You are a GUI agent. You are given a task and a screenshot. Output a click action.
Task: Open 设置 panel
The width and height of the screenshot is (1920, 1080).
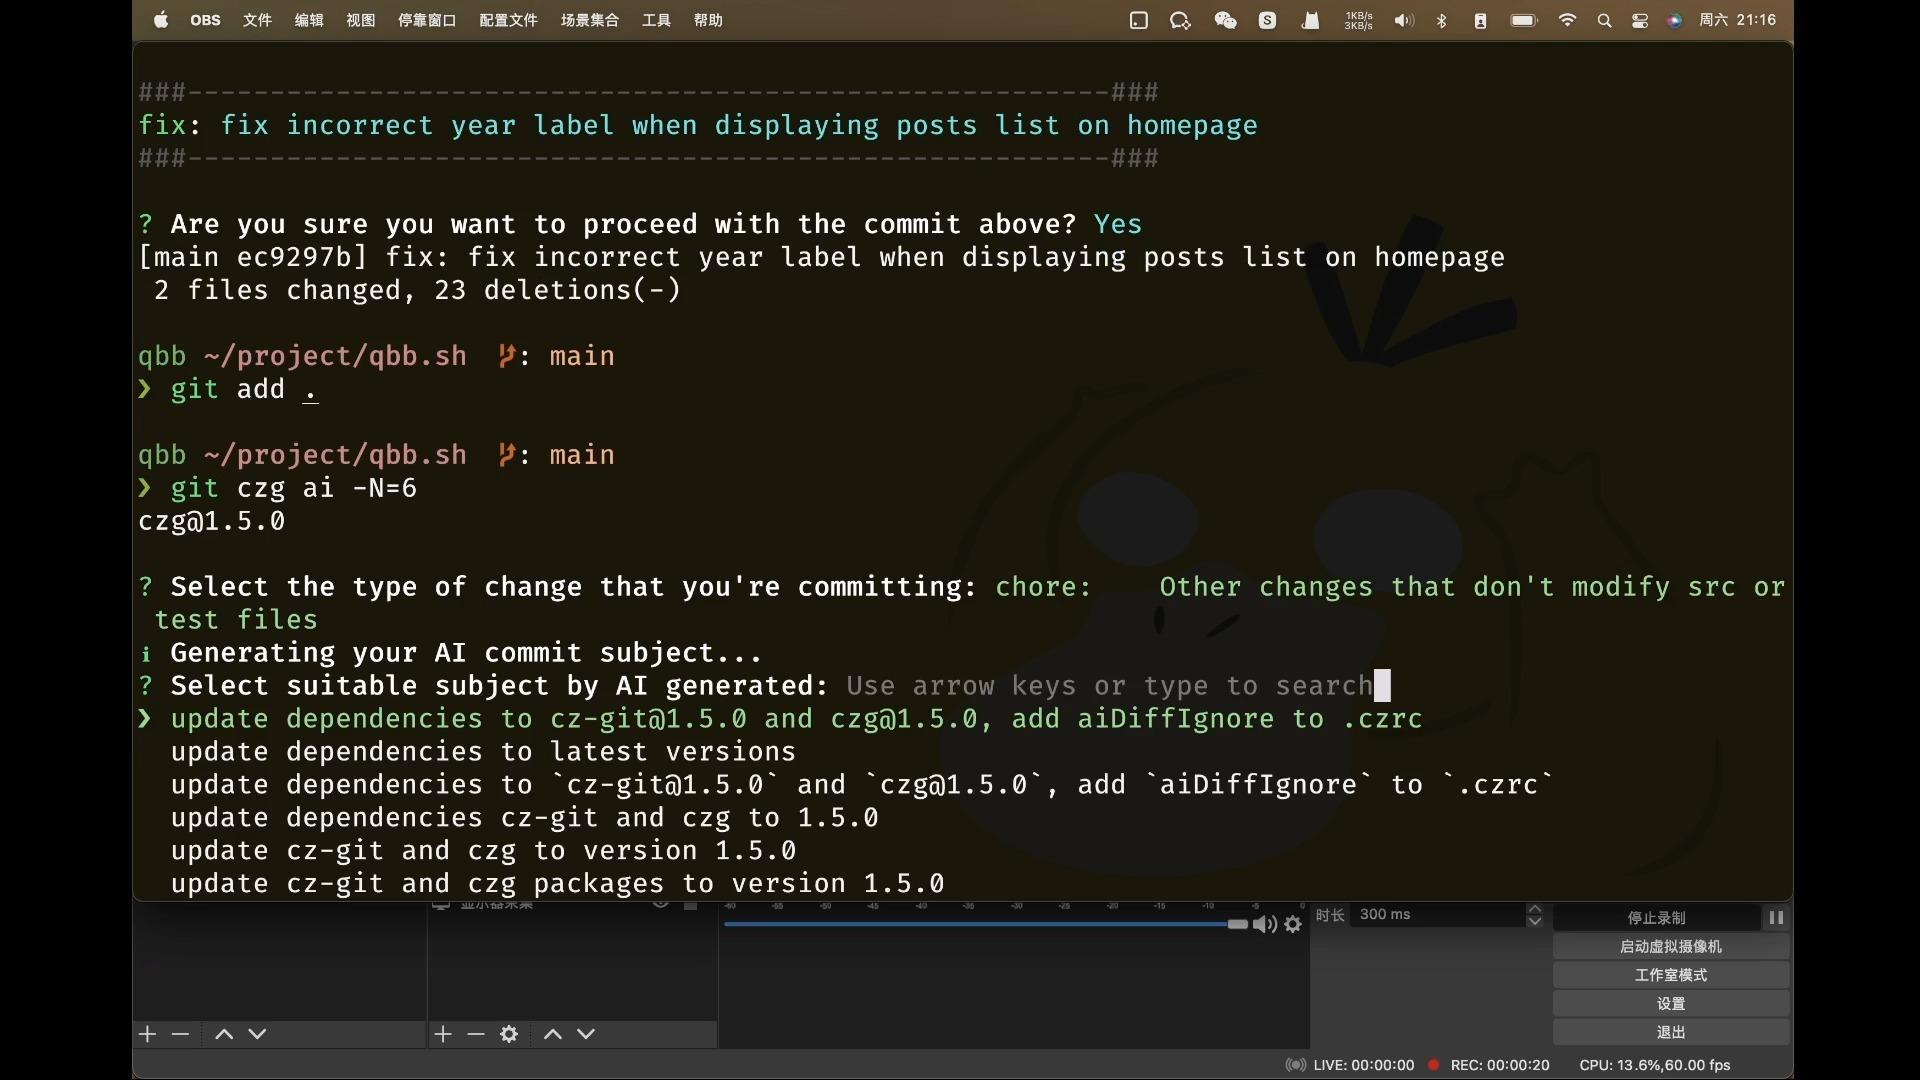[x=1668, y=1002]
